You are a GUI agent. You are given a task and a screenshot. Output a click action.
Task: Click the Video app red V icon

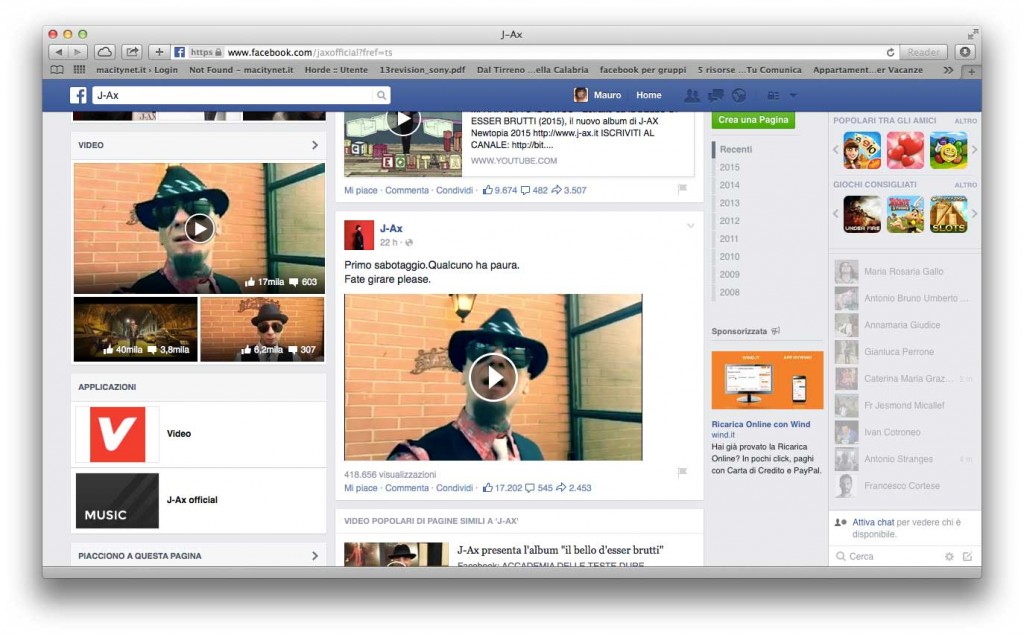click(118, 434)
